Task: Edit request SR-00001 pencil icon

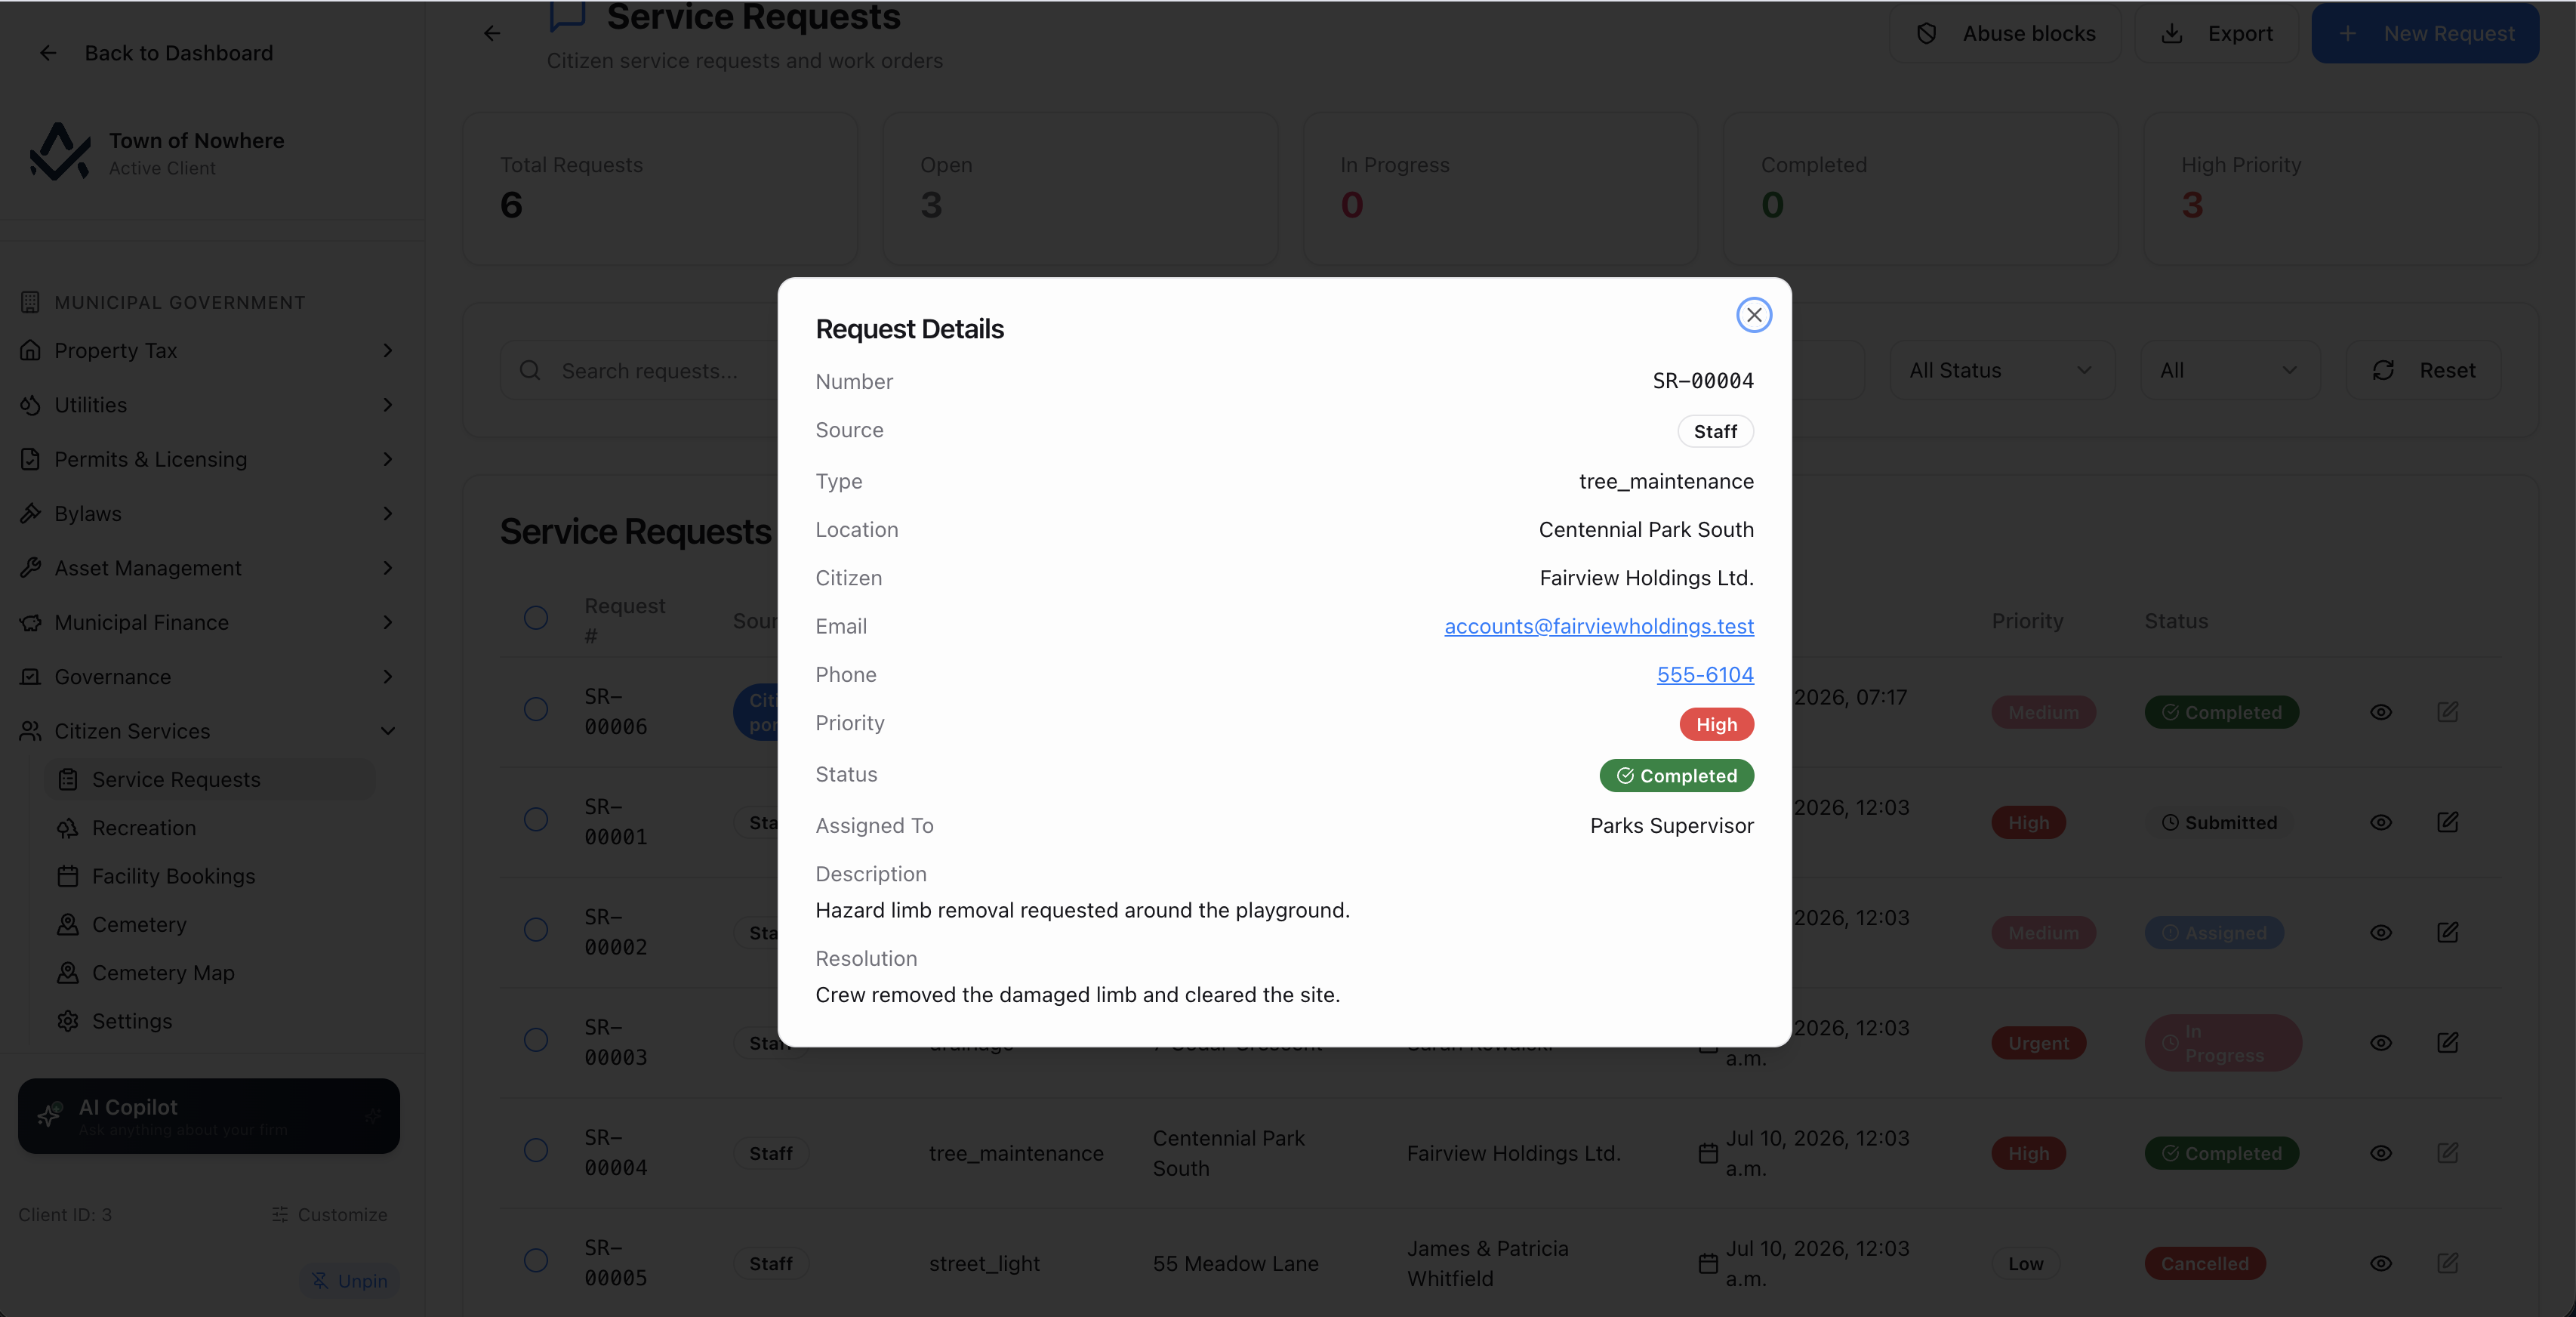Action: click(2447, 822)
